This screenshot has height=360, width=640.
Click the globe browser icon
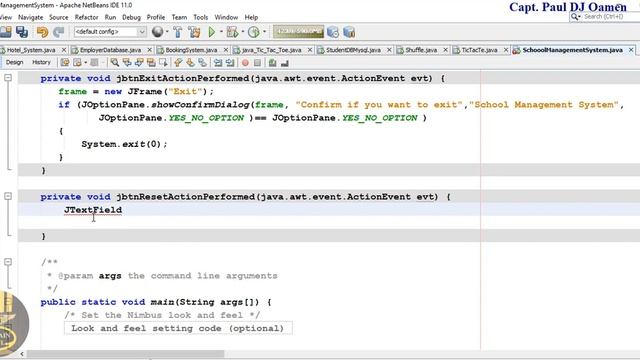[x=157, y=32]
